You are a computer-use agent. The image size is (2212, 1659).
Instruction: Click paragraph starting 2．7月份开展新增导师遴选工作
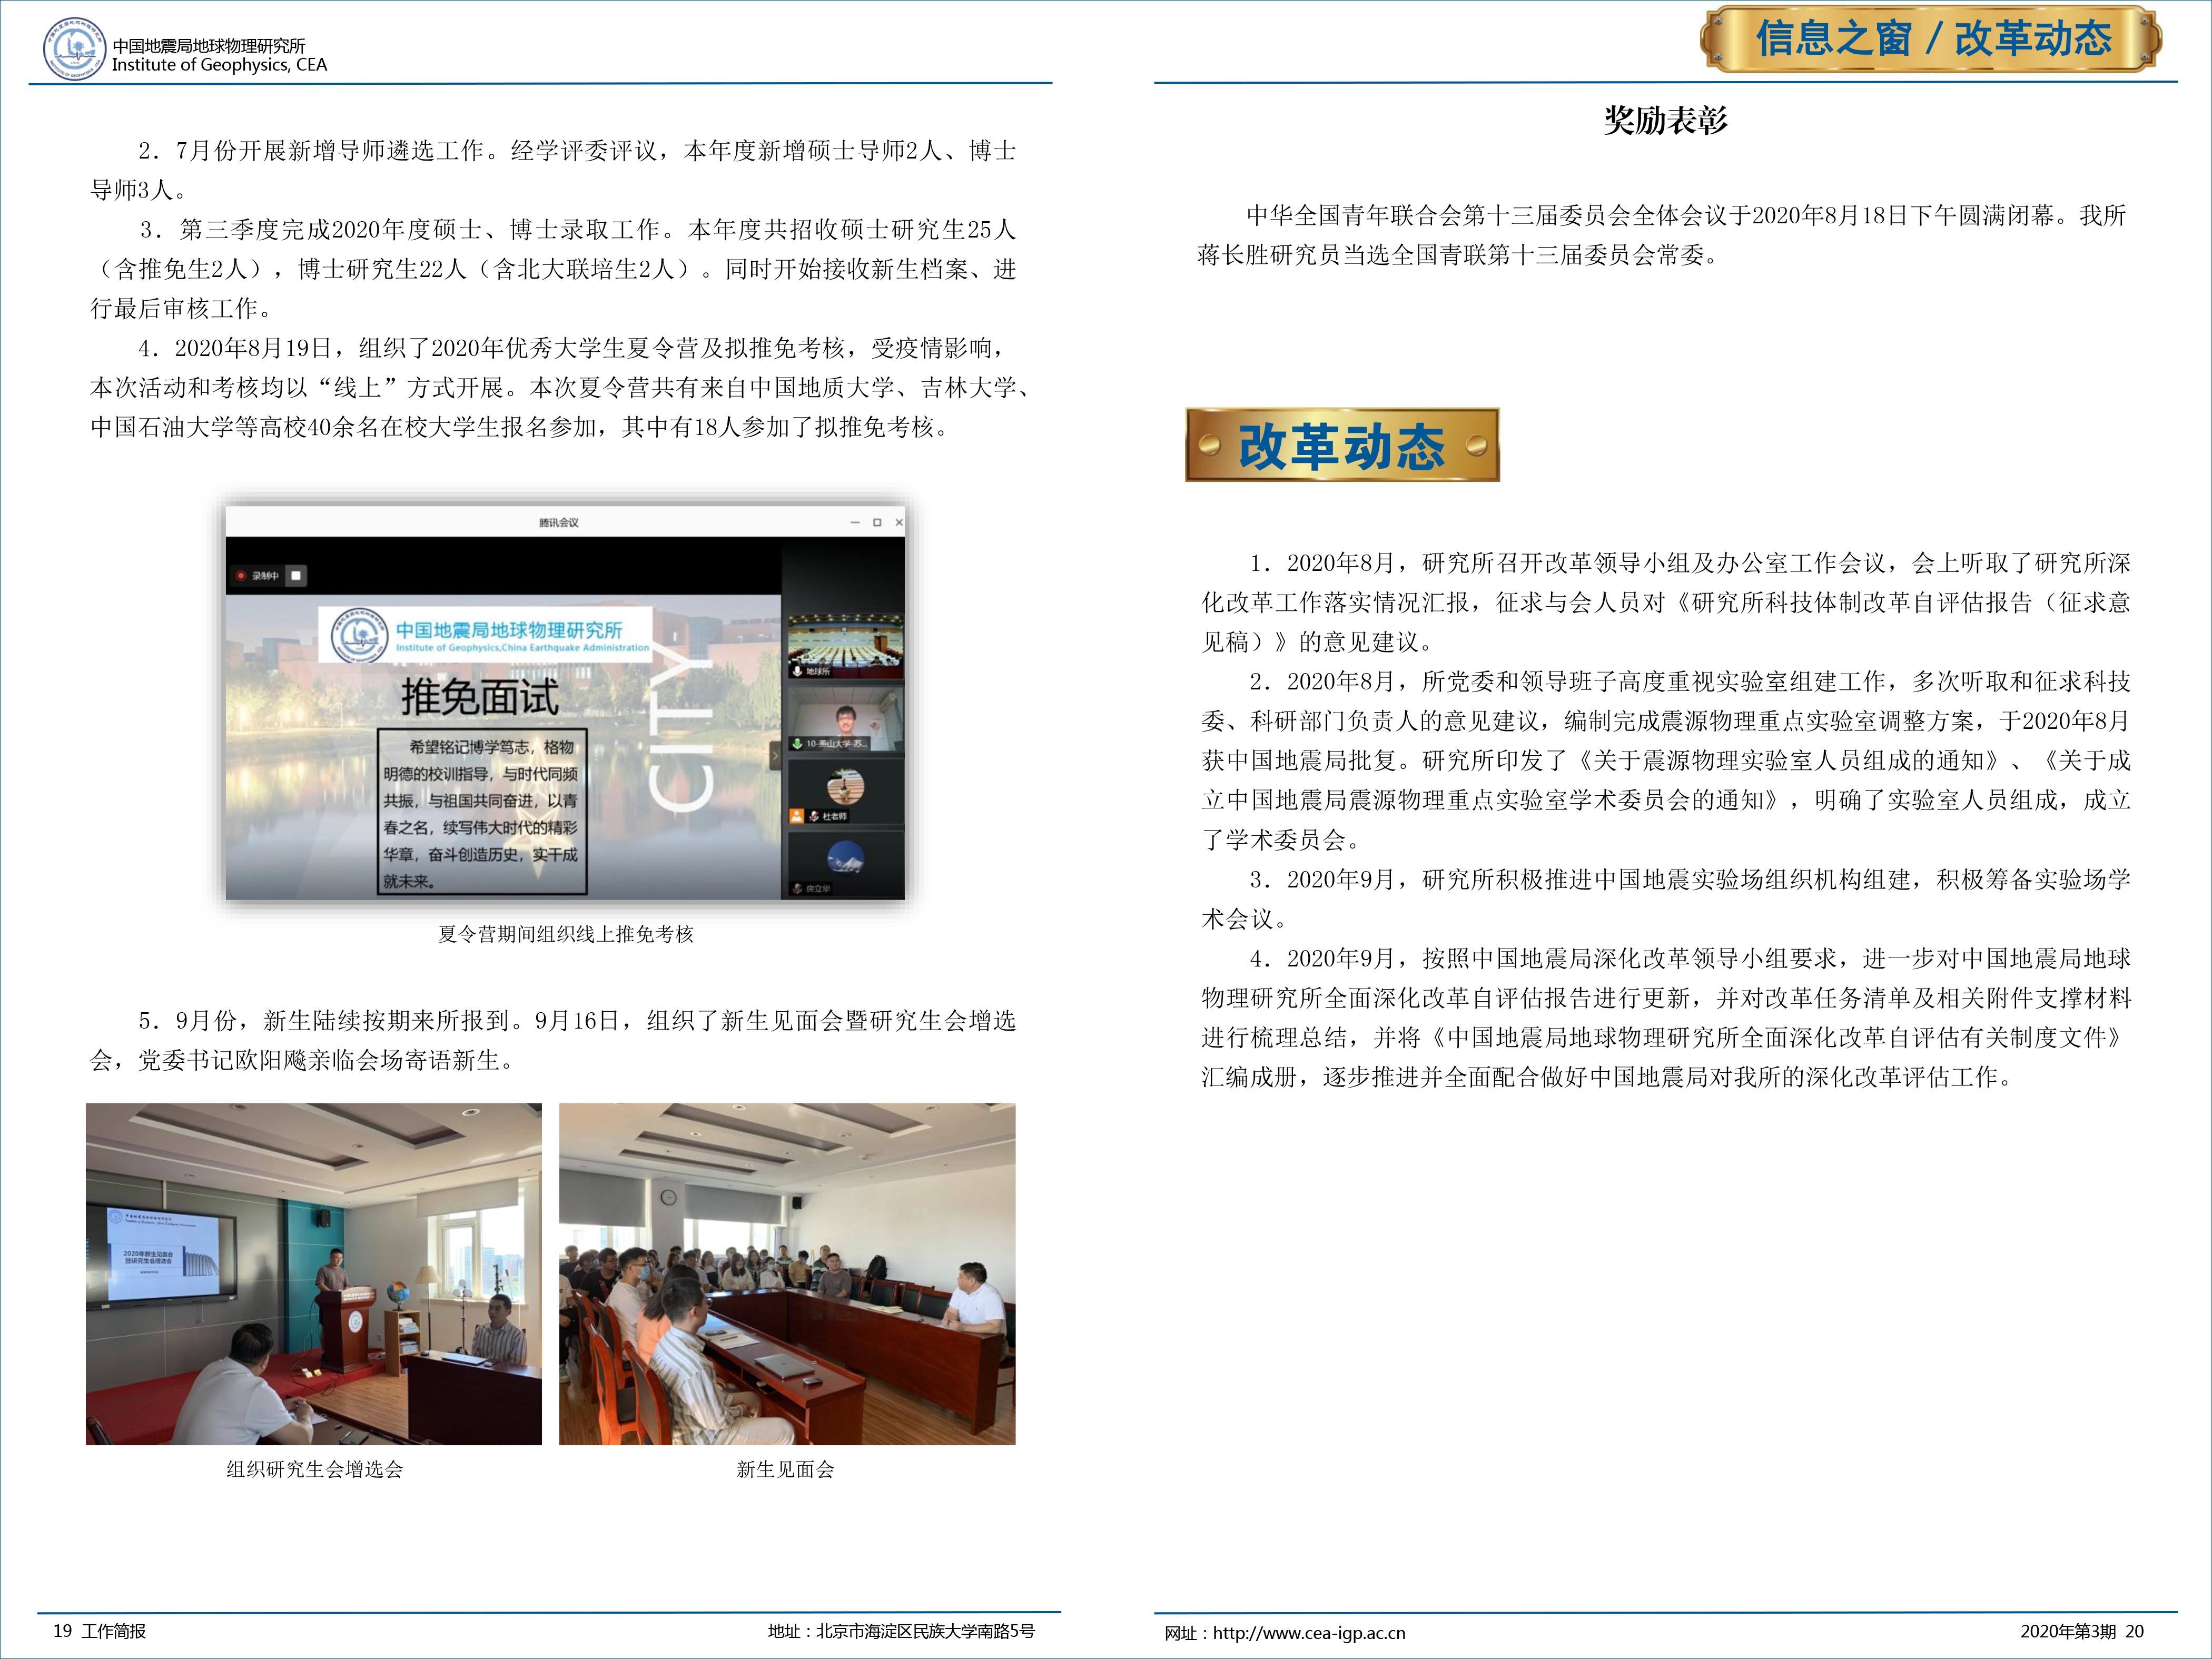(x=554, y=170)
